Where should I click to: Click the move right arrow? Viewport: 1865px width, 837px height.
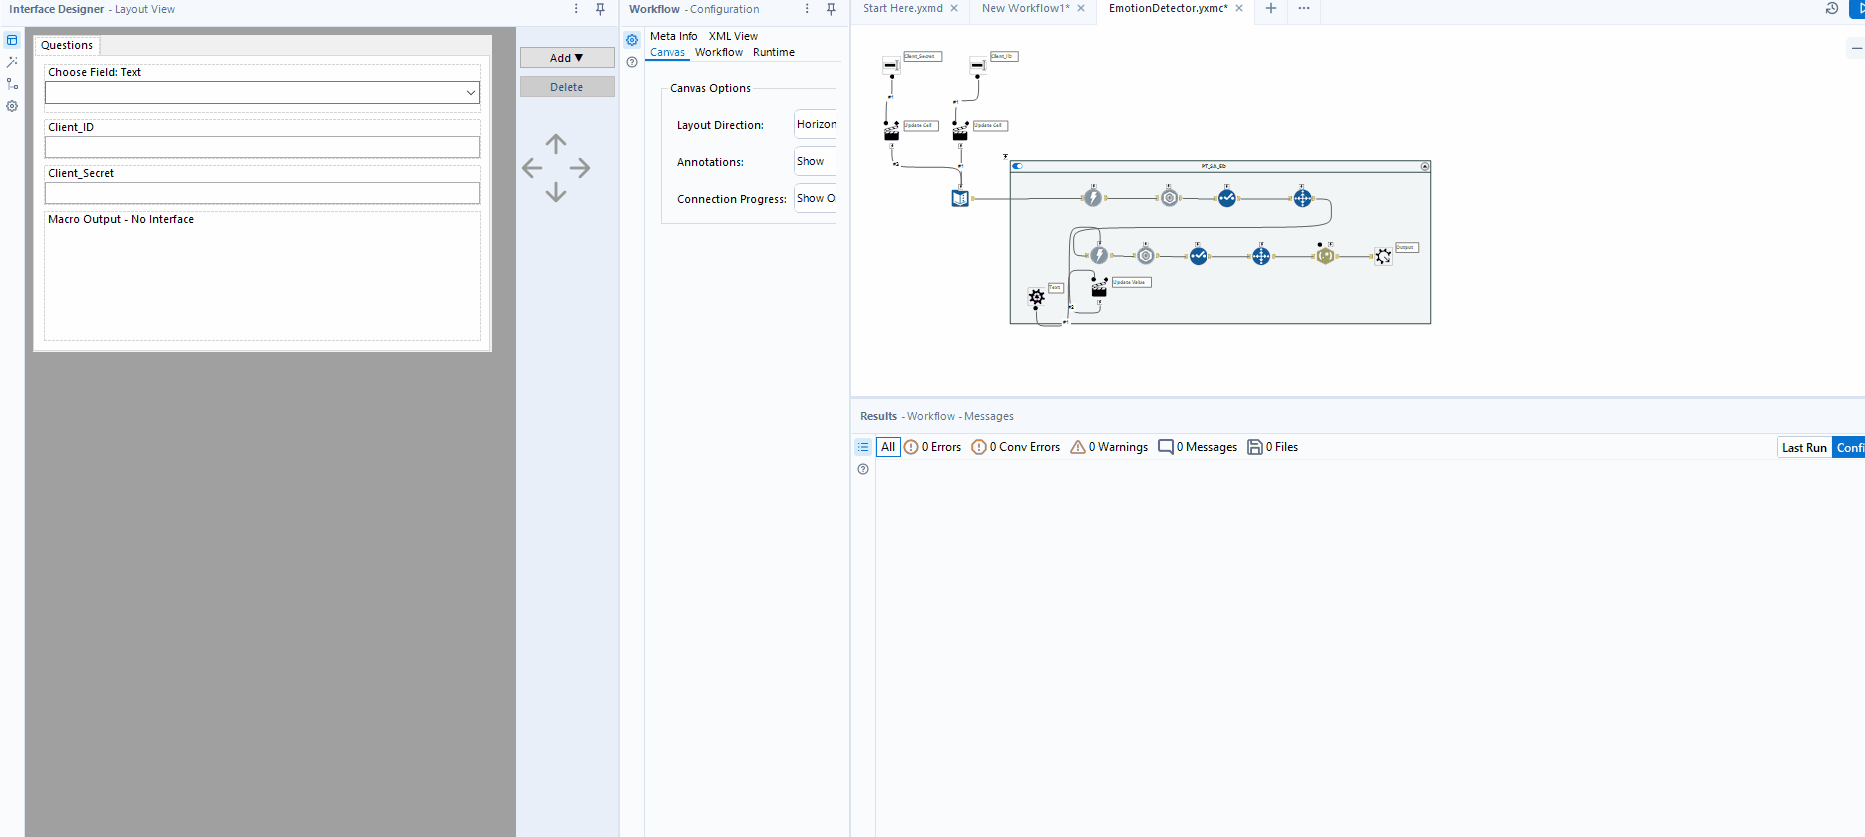point(580,168)
